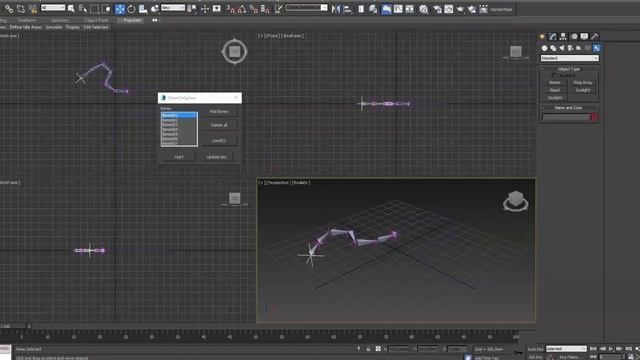Select the Helpers category icon
This screenshot has height=360, width=640.
tap(579, 48)
